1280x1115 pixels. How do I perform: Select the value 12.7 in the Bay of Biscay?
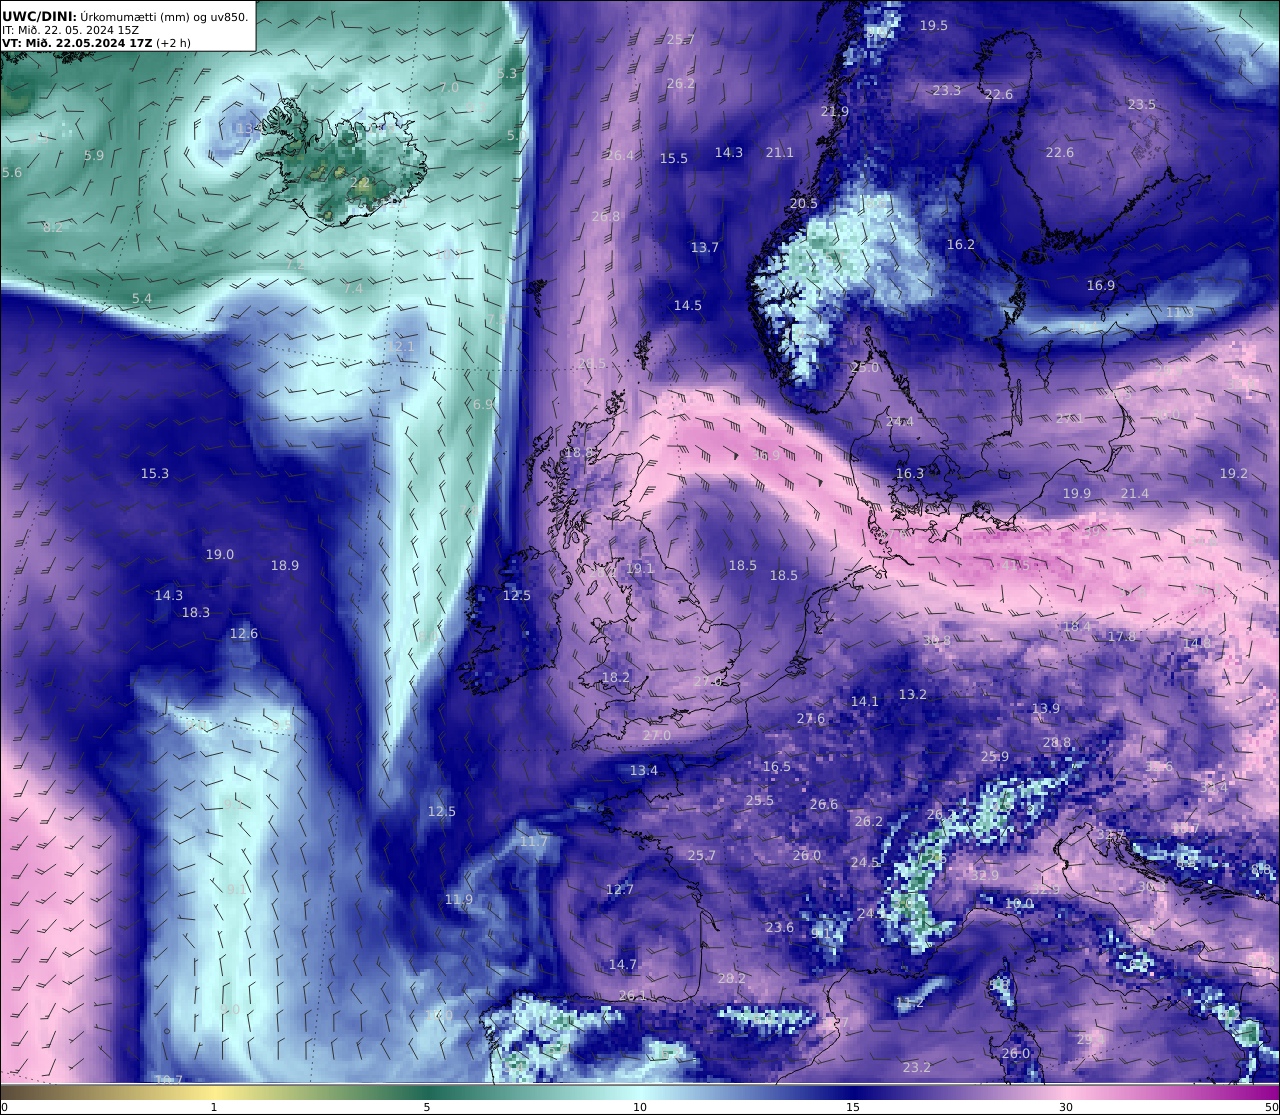(620, 889)
